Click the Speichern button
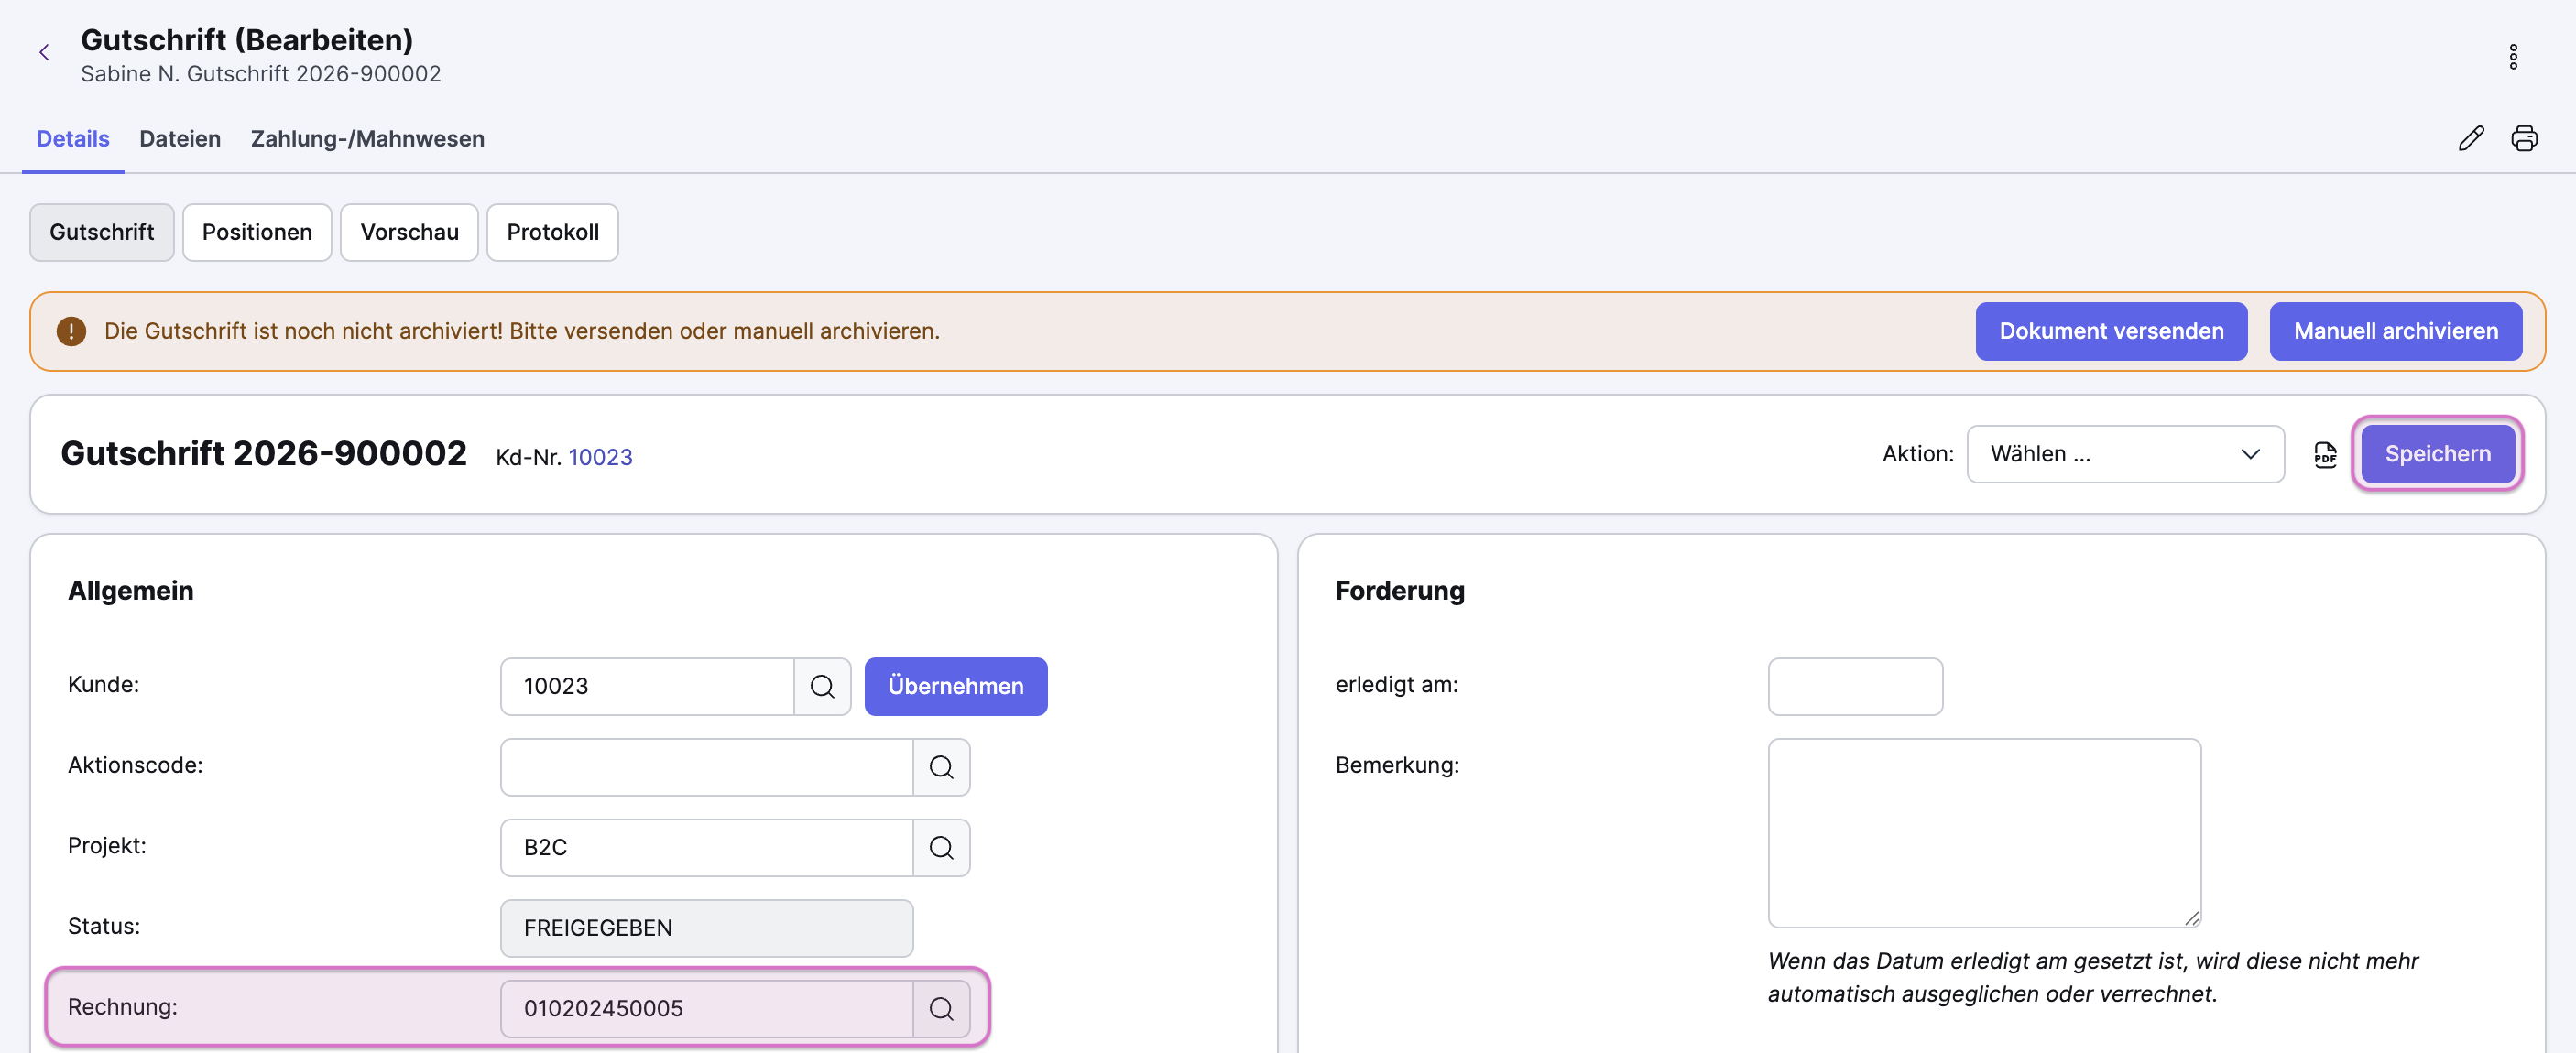Screen dimensions: 2576x1053 (2437, 454)
